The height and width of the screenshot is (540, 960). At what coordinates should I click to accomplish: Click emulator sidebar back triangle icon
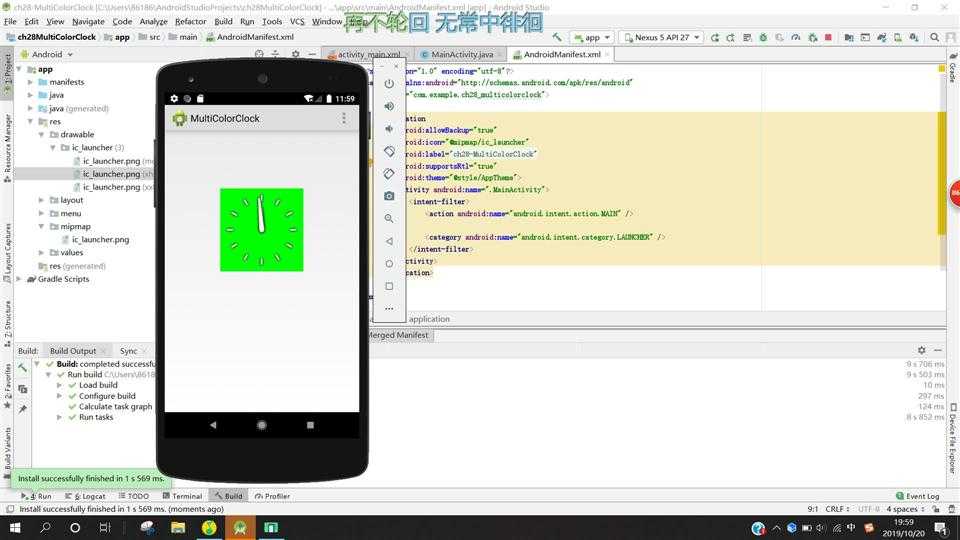coord(389,241)
